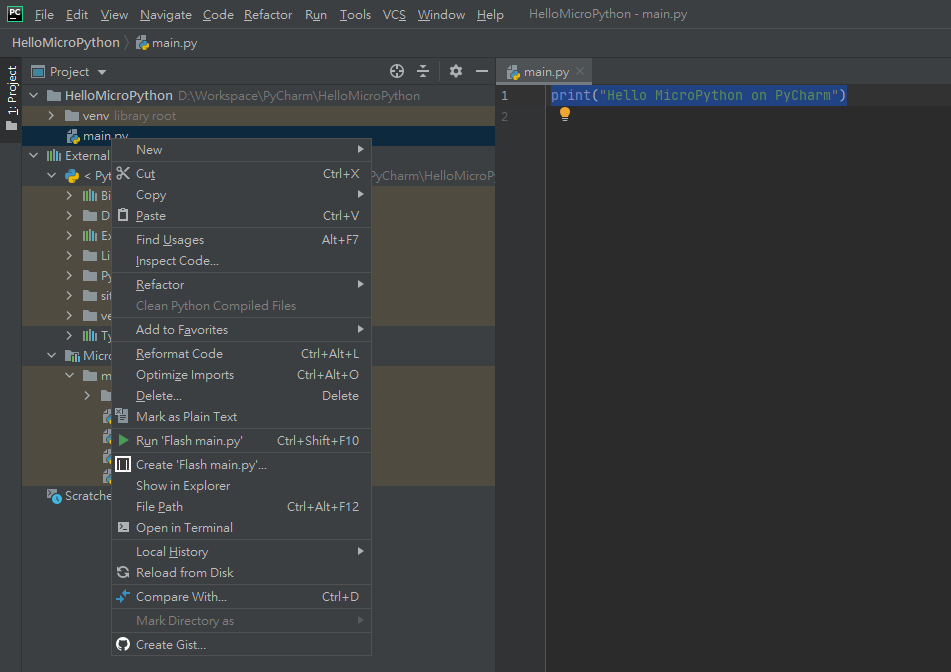This screenshot has width=951, height=672.
Task: Click the External Libraries icon
Action: point(54,155)
